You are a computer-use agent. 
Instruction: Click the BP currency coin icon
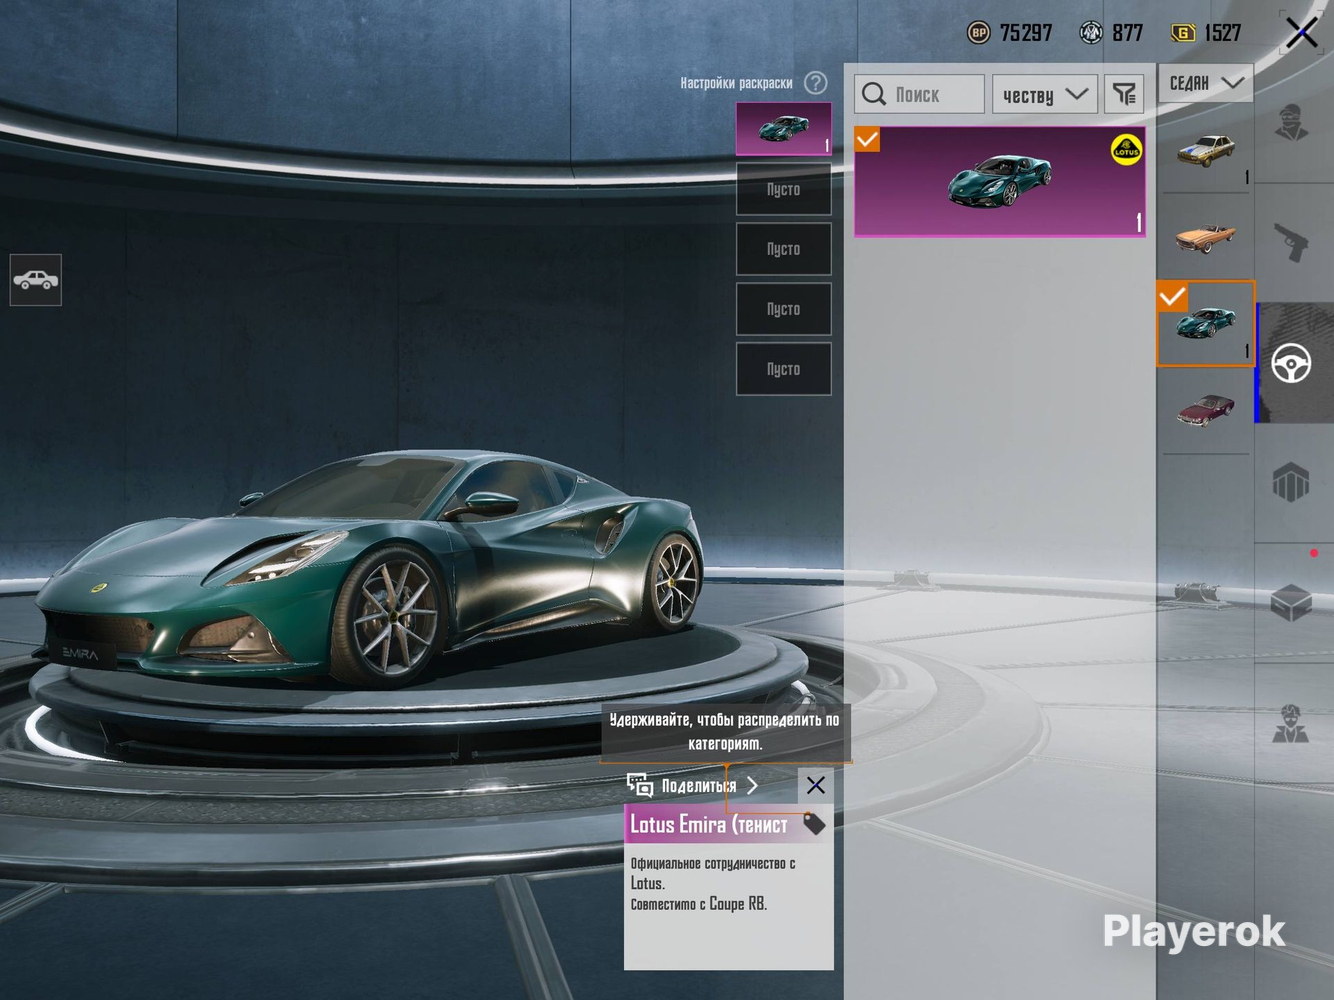[x=979, y=33]
